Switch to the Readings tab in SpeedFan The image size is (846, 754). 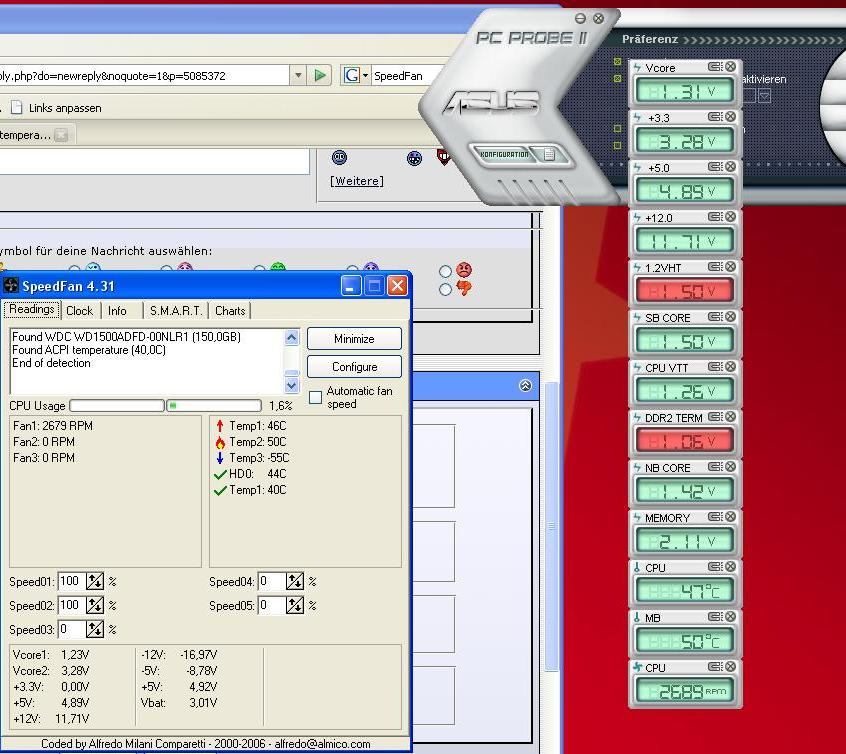coord(32,309)
